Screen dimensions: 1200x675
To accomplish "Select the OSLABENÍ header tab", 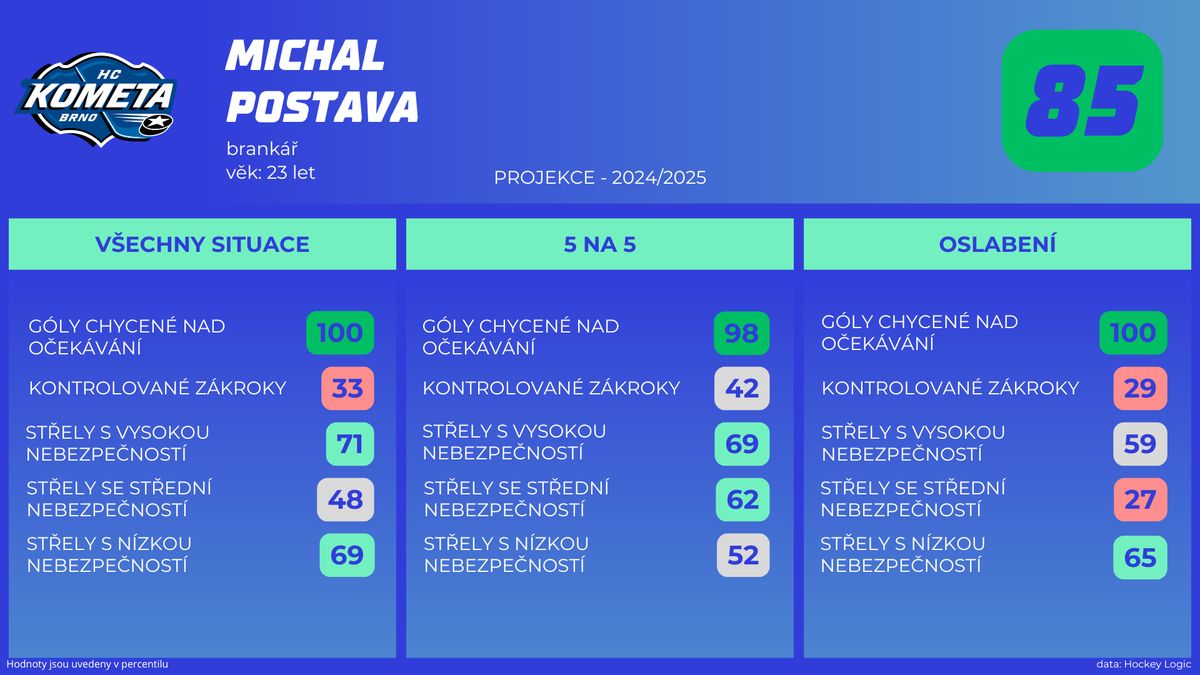I will pos(998,244).
